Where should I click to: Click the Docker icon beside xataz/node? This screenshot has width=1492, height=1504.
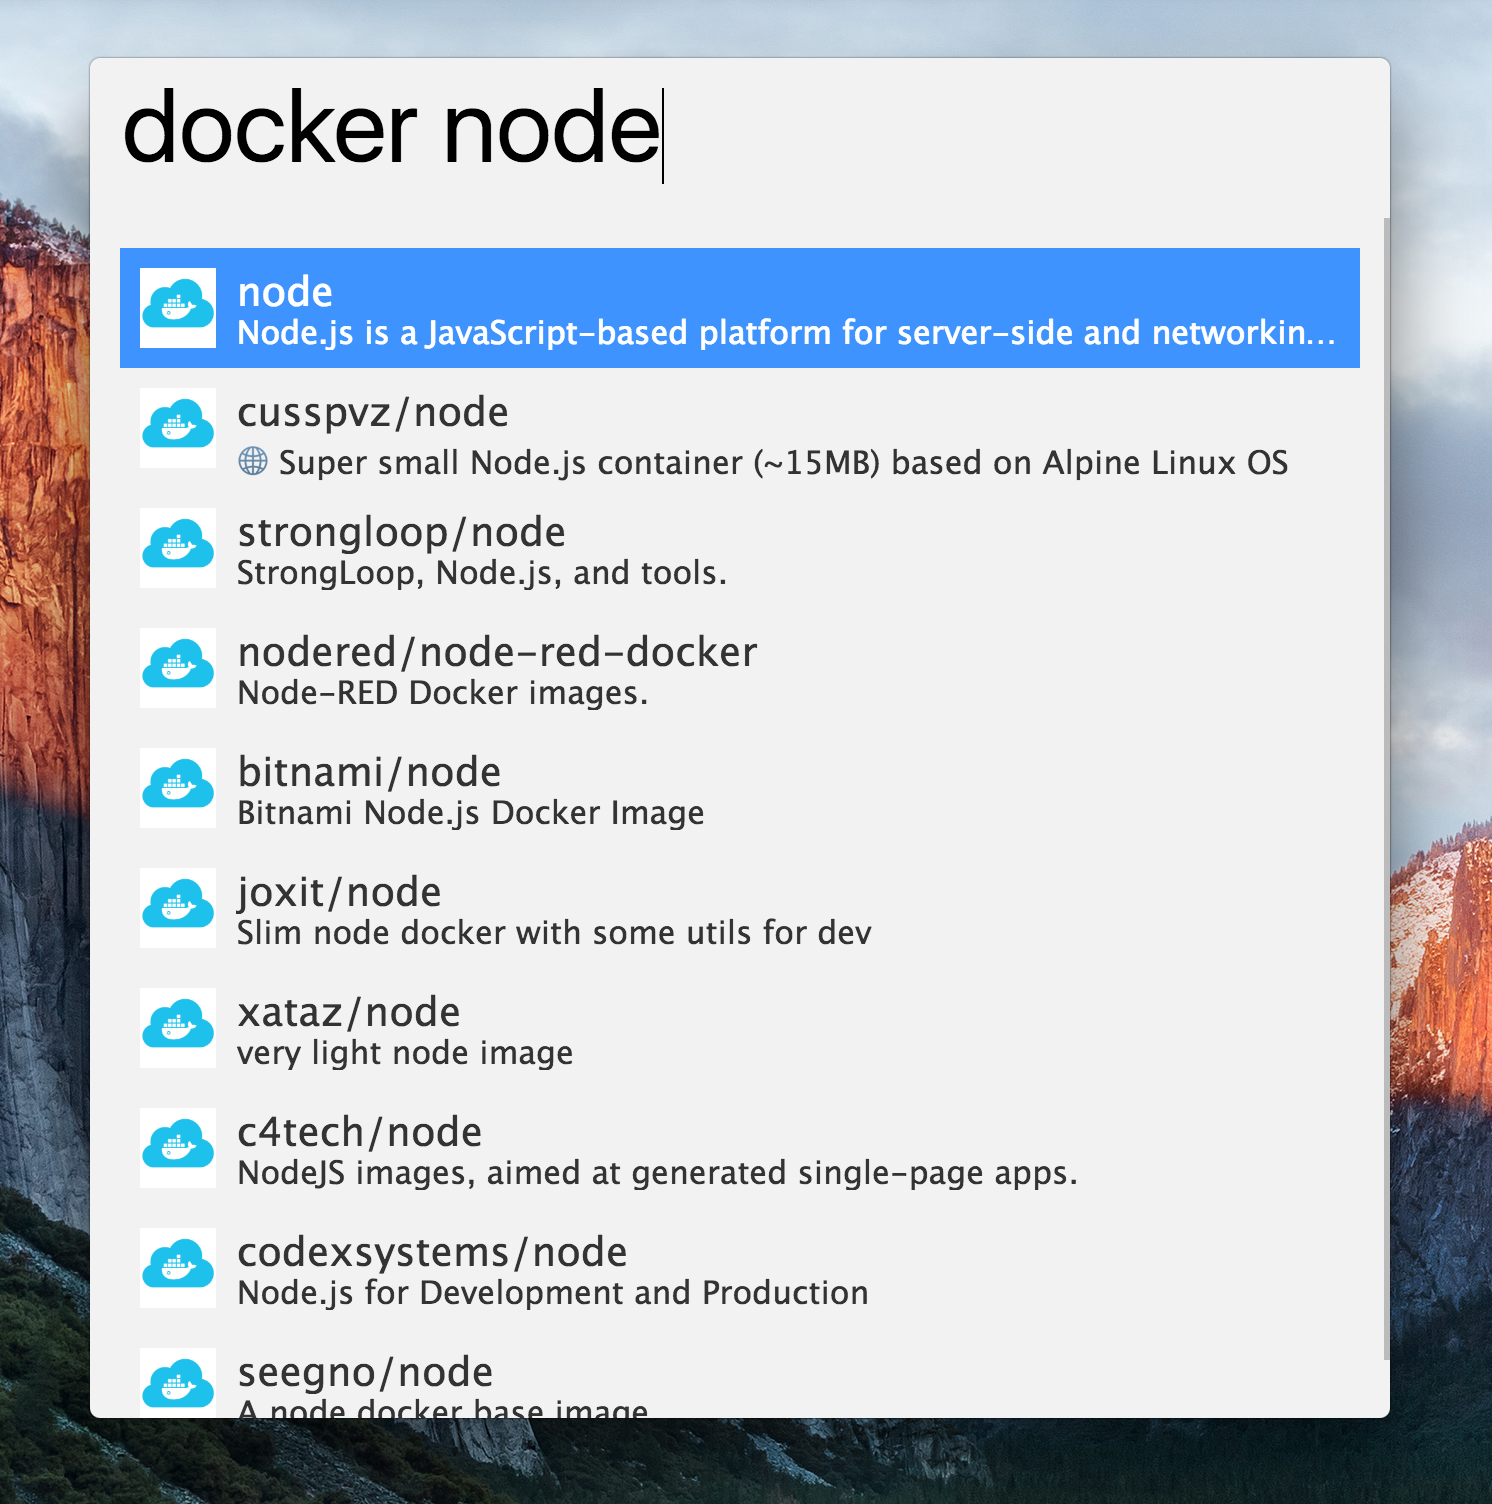coord(178,1028)
